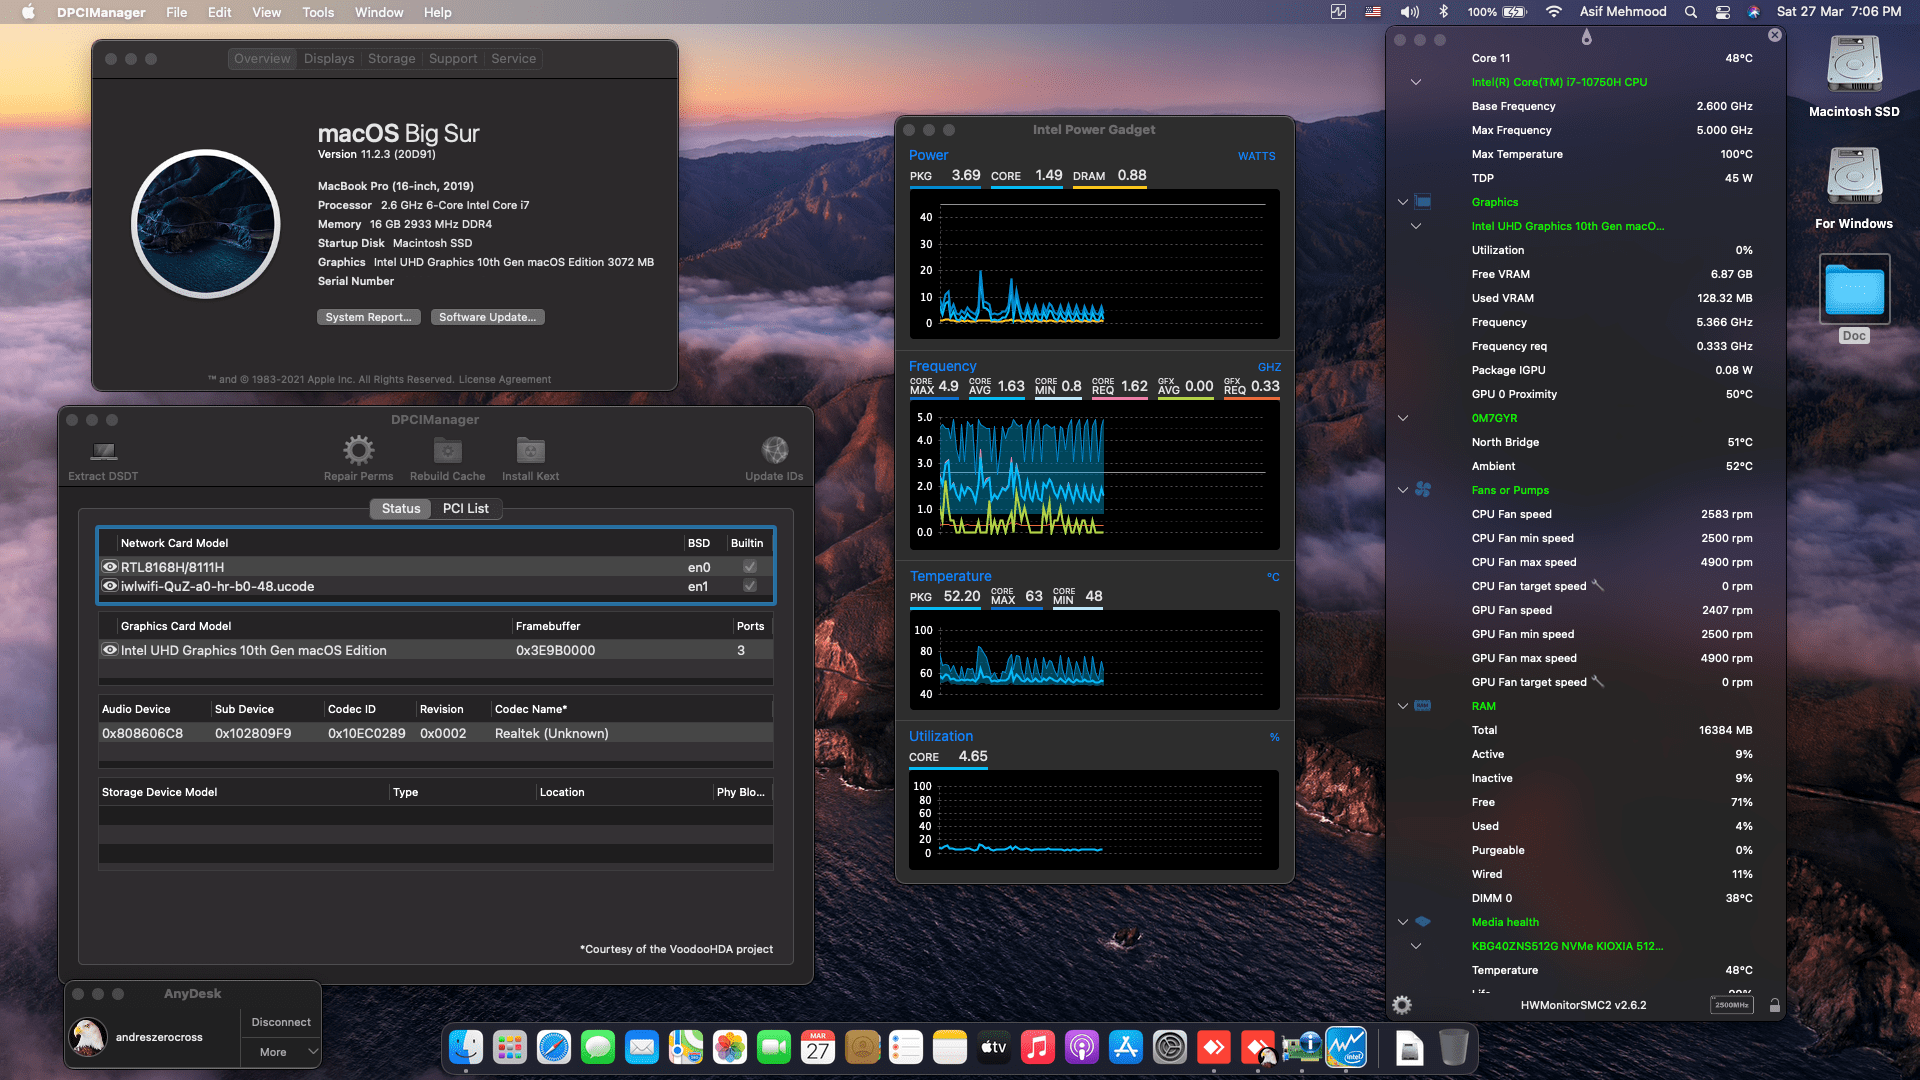Collapse the Intel Core i7-10750H CPU group
Screen dimensions: 1920x1080
pos(1416,82)
